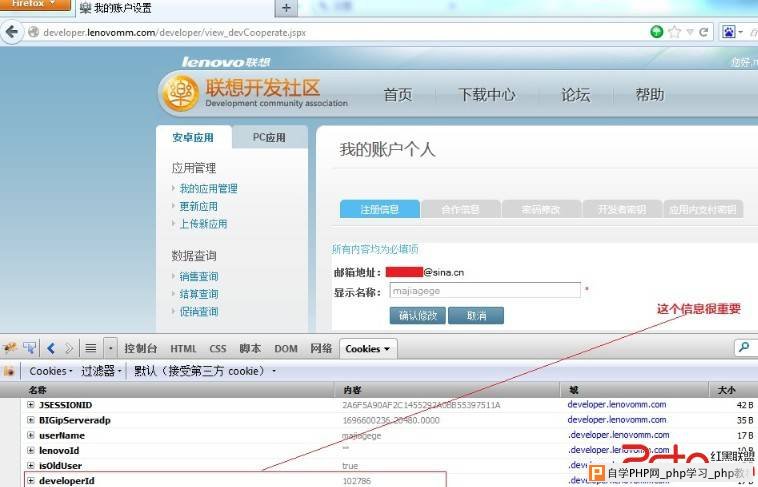Viewport: 758px width, 487px height.
Task: Open the small dropdown next to lines icon
Action: click(111, 348)
